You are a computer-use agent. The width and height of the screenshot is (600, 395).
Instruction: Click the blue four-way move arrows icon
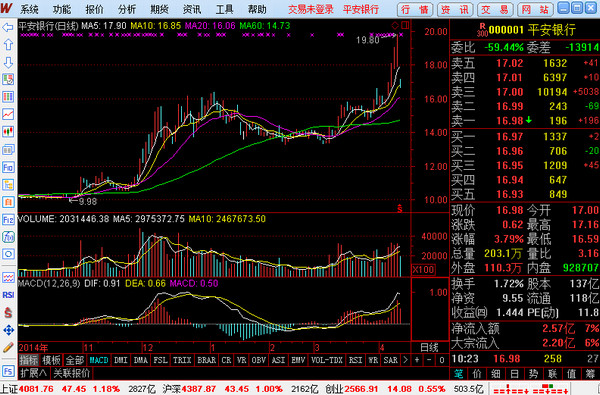tap(8, 330)
